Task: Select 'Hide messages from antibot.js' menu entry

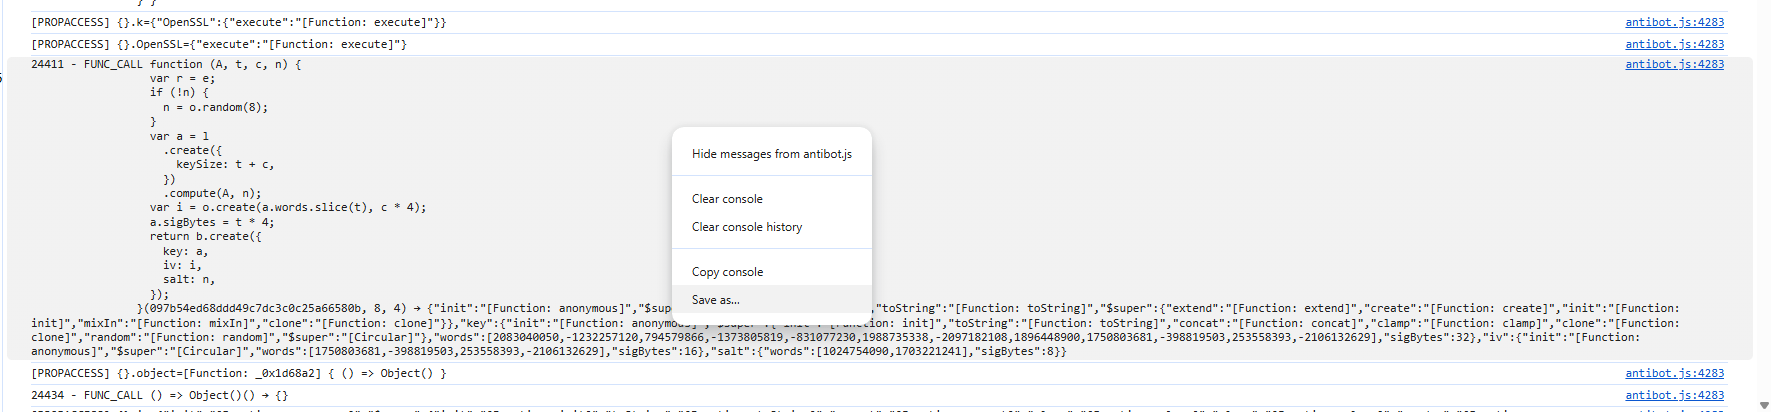Action: (771, 154)
